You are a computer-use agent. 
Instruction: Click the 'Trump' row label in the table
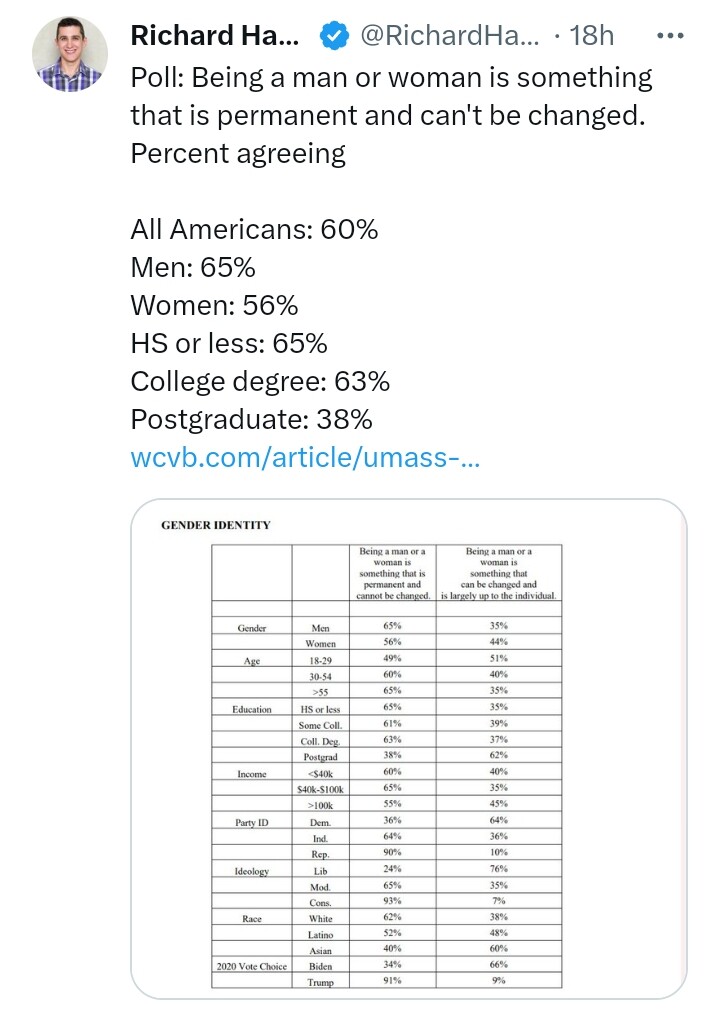(321, 982)
